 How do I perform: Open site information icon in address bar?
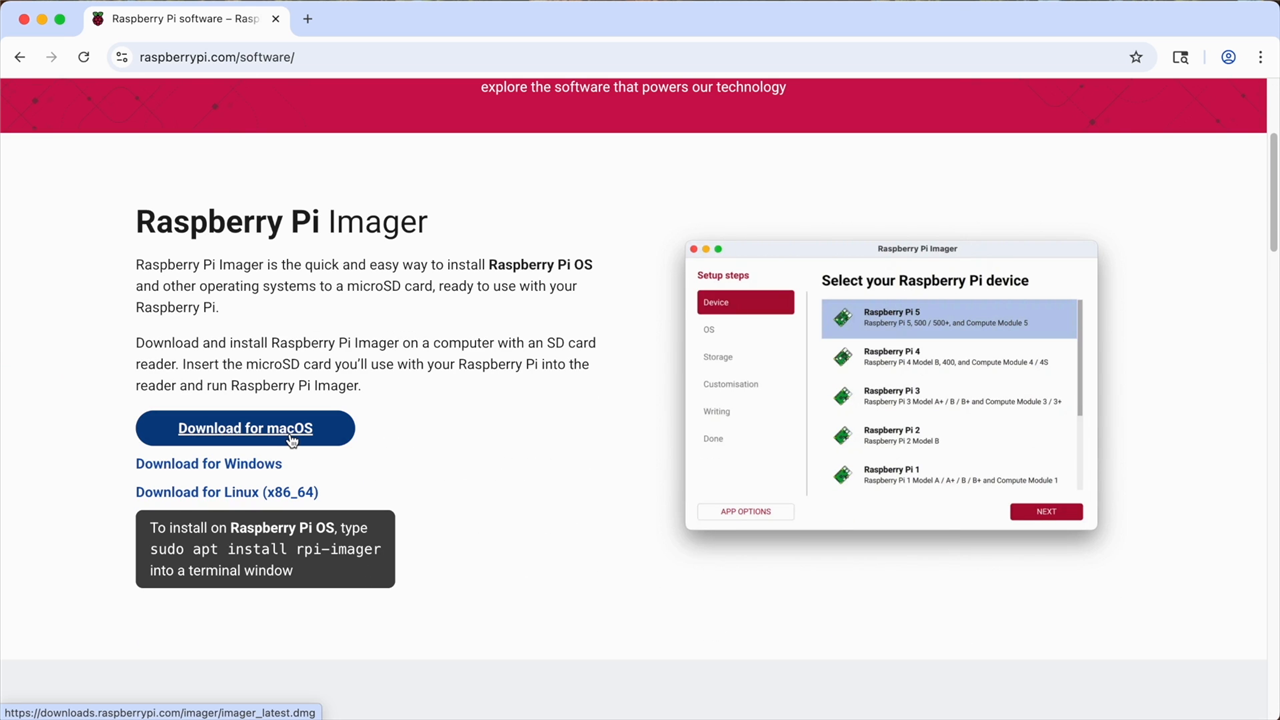click(122, 57)
